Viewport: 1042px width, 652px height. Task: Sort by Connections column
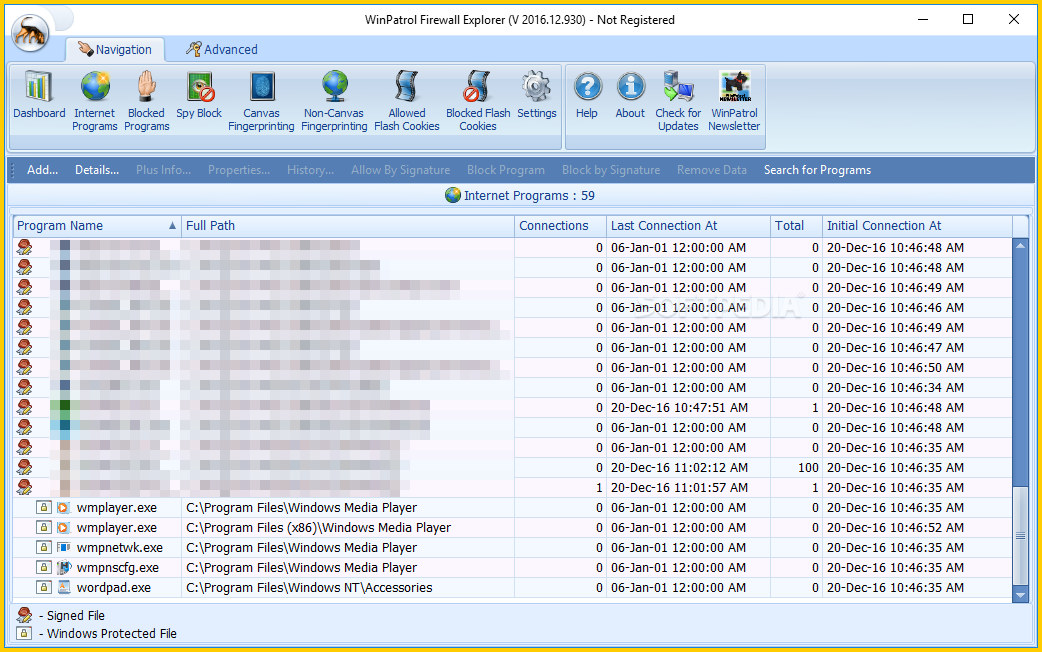(x=560, y=226)
